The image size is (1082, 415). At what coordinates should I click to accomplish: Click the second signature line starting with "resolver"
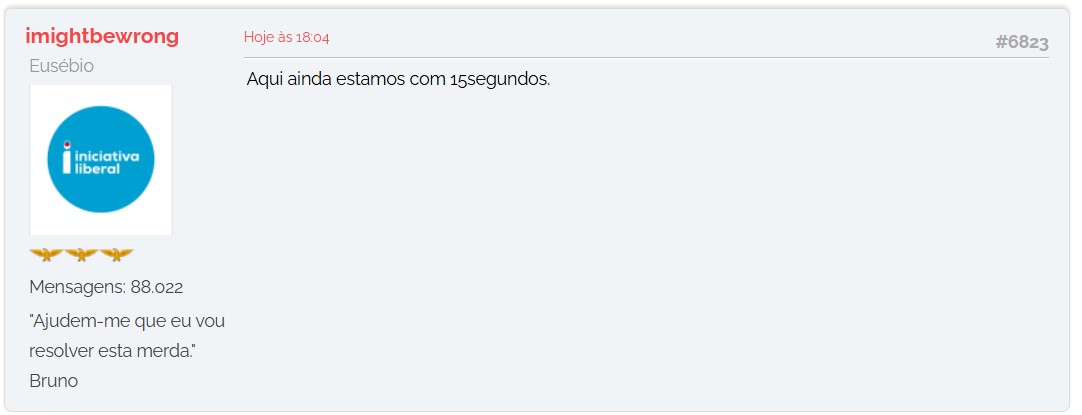tap(113, 351)
